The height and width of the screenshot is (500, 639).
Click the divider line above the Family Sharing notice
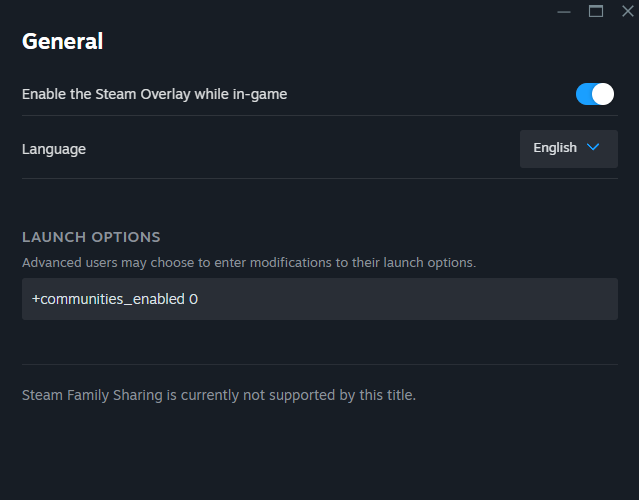320,364
